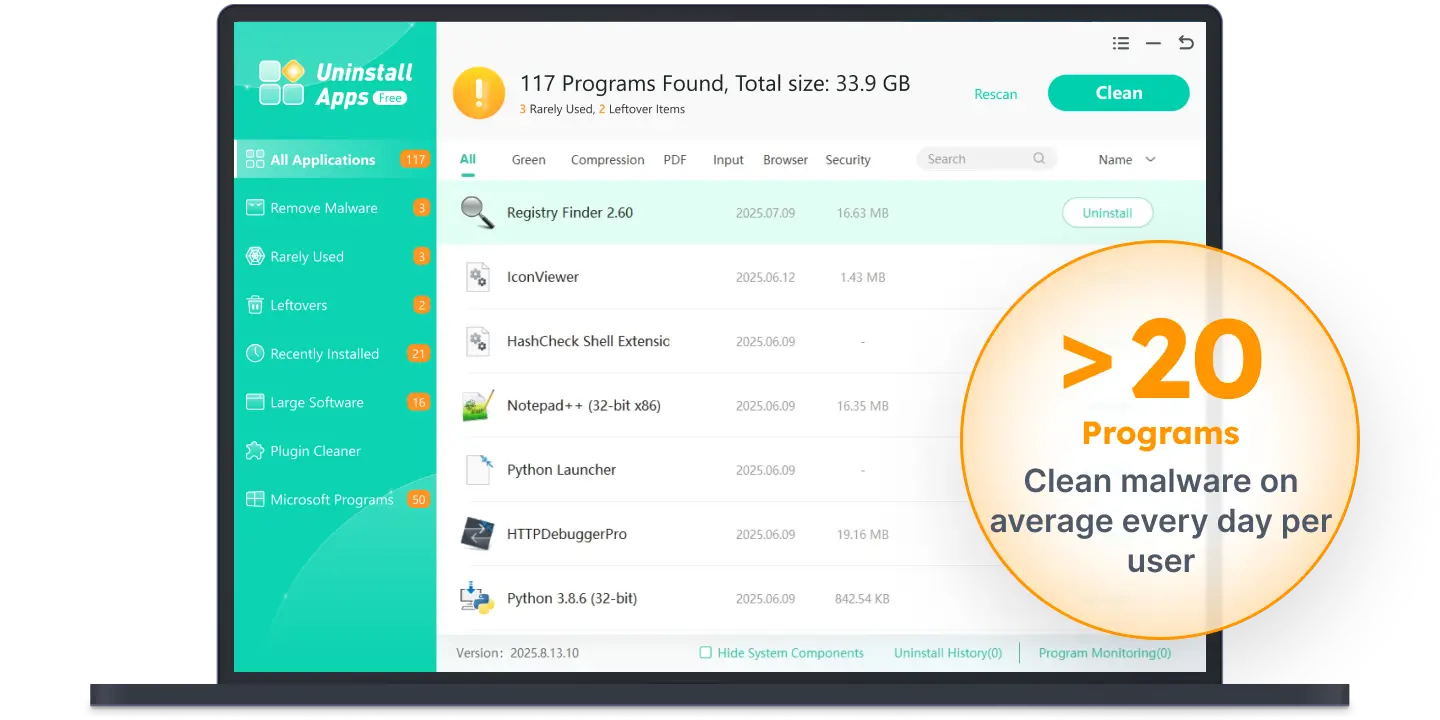Select Recently Installed in sidebar
1440x720 pixels.
coord(335,353)
